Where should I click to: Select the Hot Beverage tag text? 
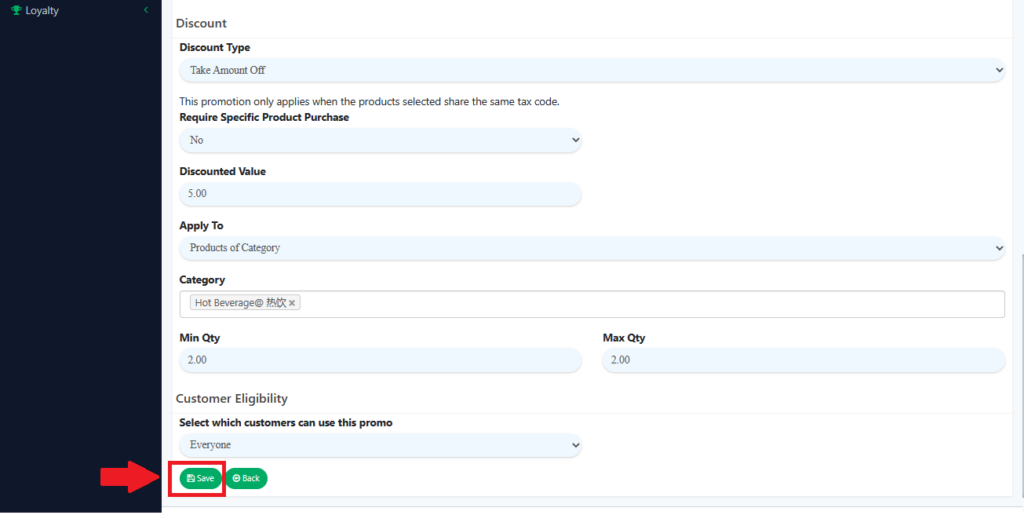click(240, 303)
